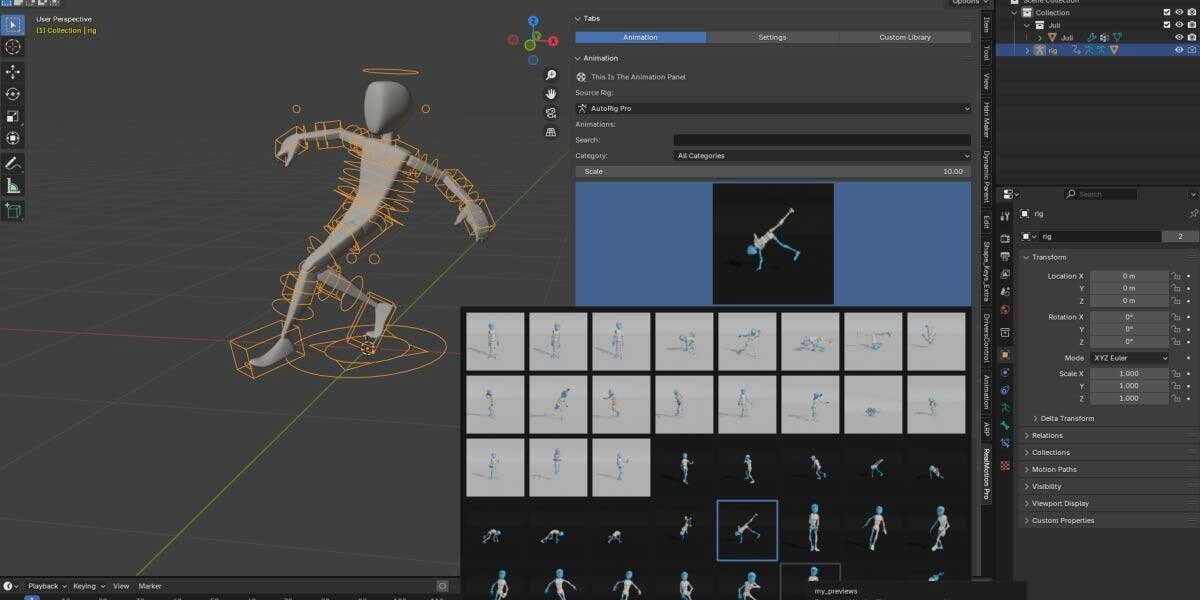Select the Rotate tool

point(13,93)
